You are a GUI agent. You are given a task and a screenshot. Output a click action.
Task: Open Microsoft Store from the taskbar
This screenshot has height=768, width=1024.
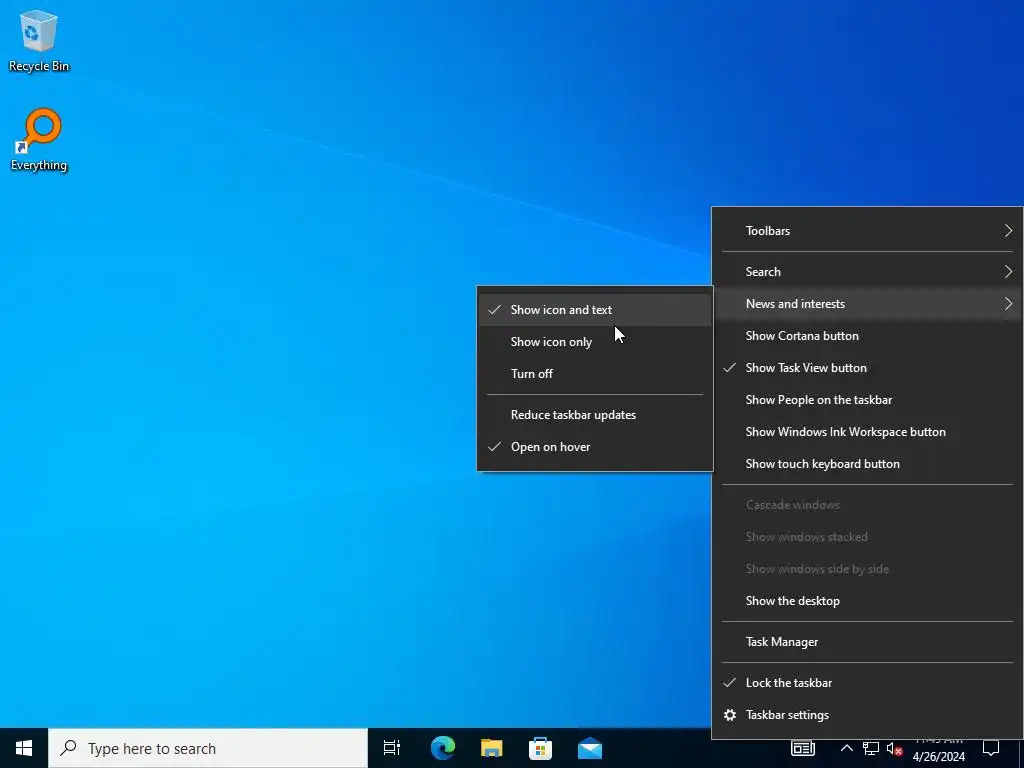(540, 748)
